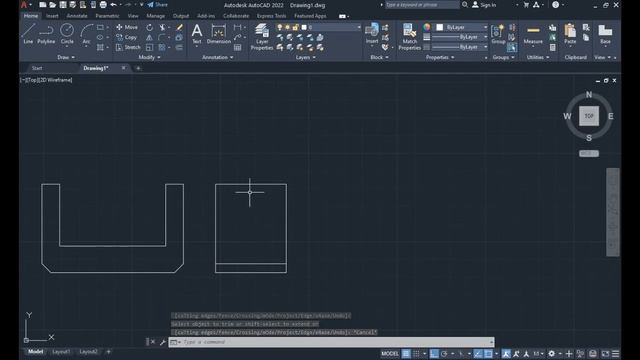Toggle snap mode in status bar
Viewport: 640px width, 360px height.
[416, 353]
